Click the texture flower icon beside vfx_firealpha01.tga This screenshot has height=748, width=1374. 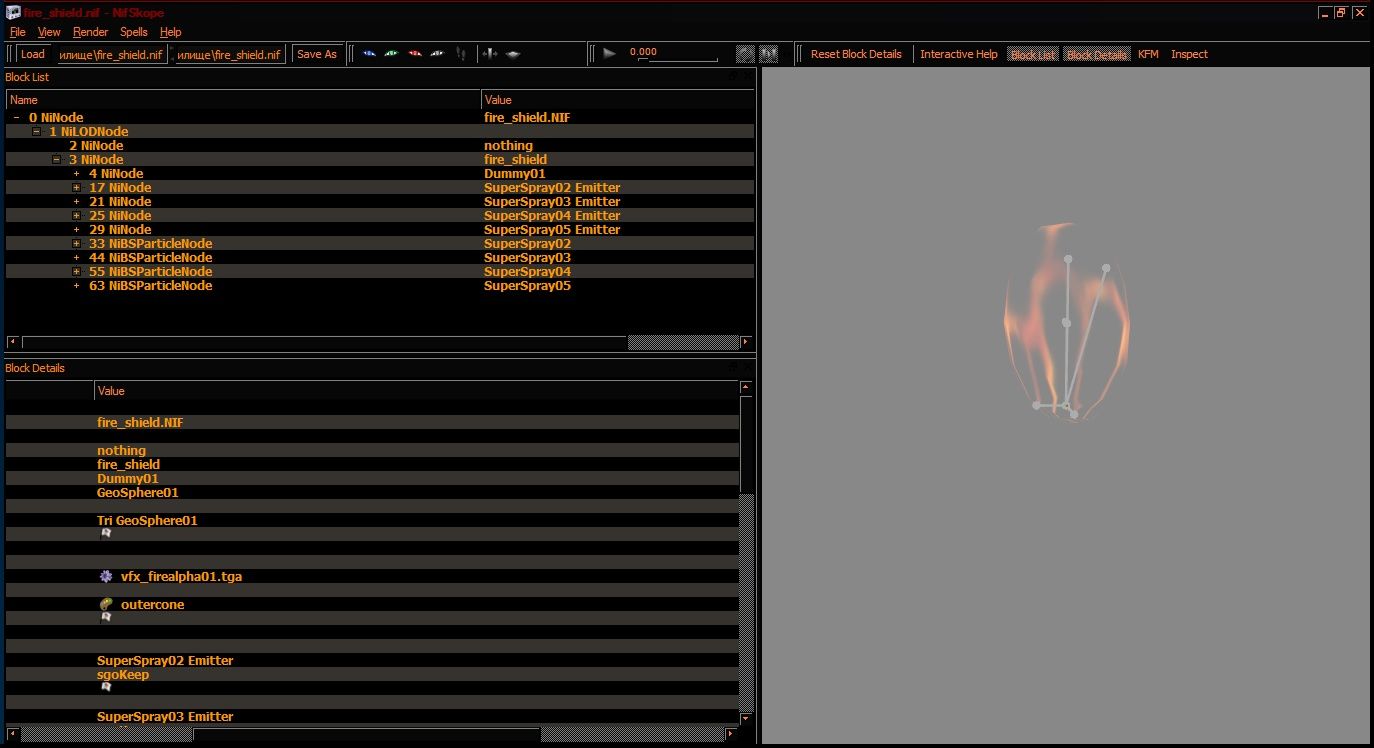pos(106,576)
